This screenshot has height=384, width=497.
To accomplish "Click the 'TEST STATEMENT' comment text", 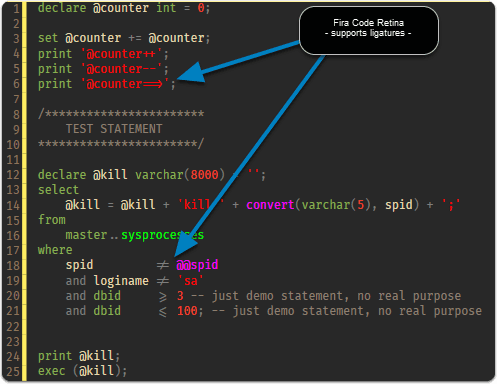I will pos(114,129).
